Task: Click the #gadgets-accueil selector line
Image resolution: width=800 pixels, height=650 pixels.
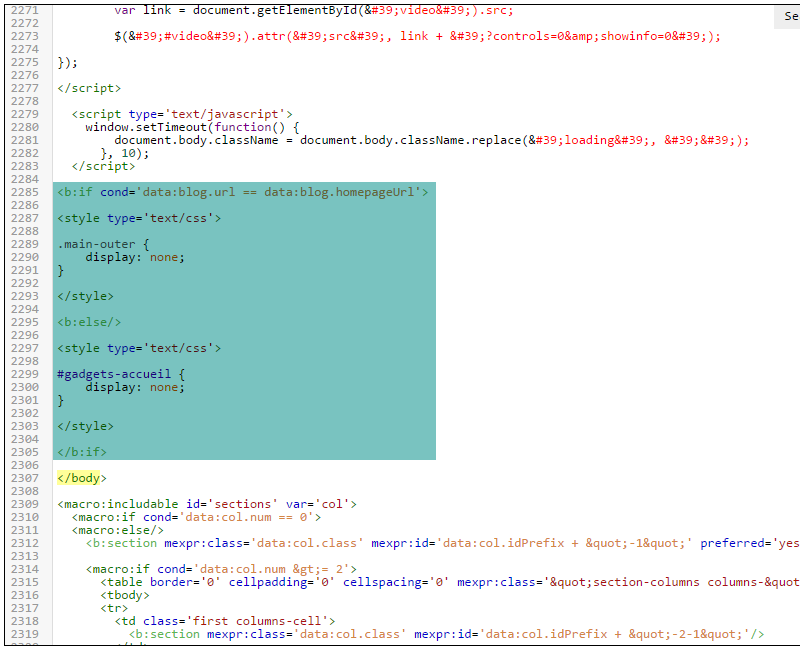Action: tap(121, 374)
